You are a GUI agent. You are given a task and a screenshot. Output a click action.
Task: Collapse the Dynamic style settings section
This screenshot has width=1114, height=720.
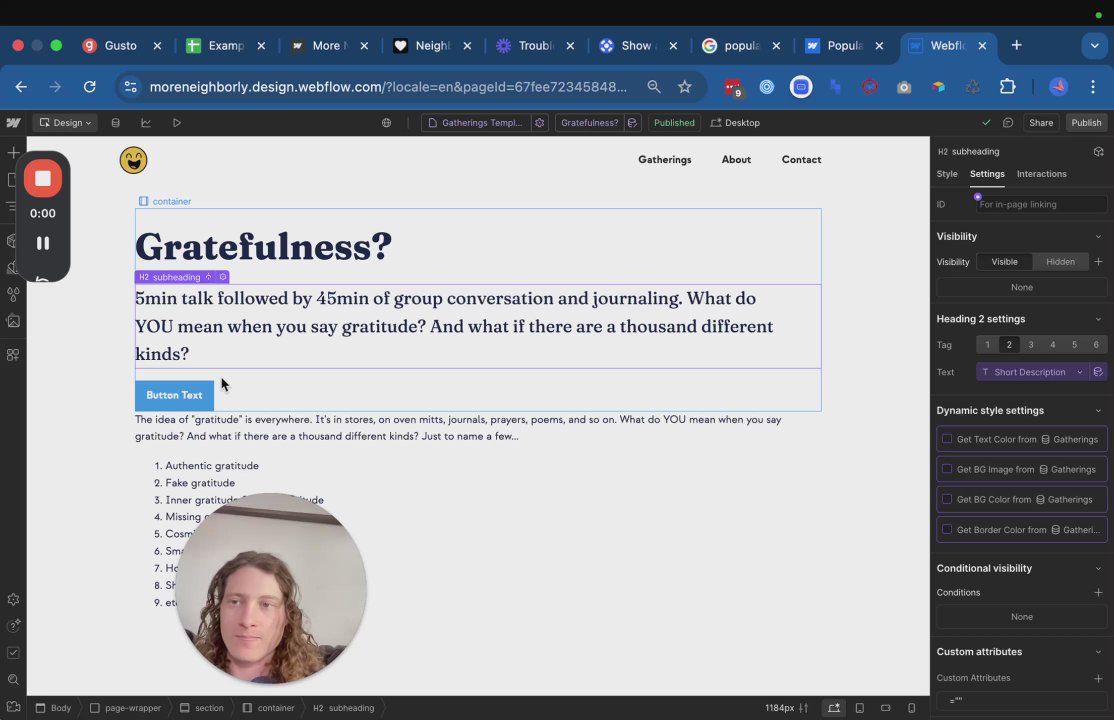click(1098, 411)
